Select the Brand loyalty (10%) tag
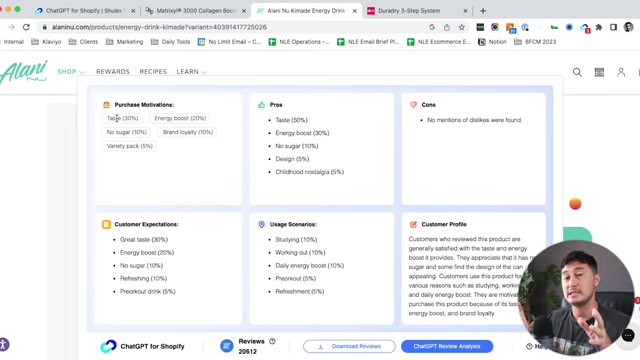 click(188, 132)
